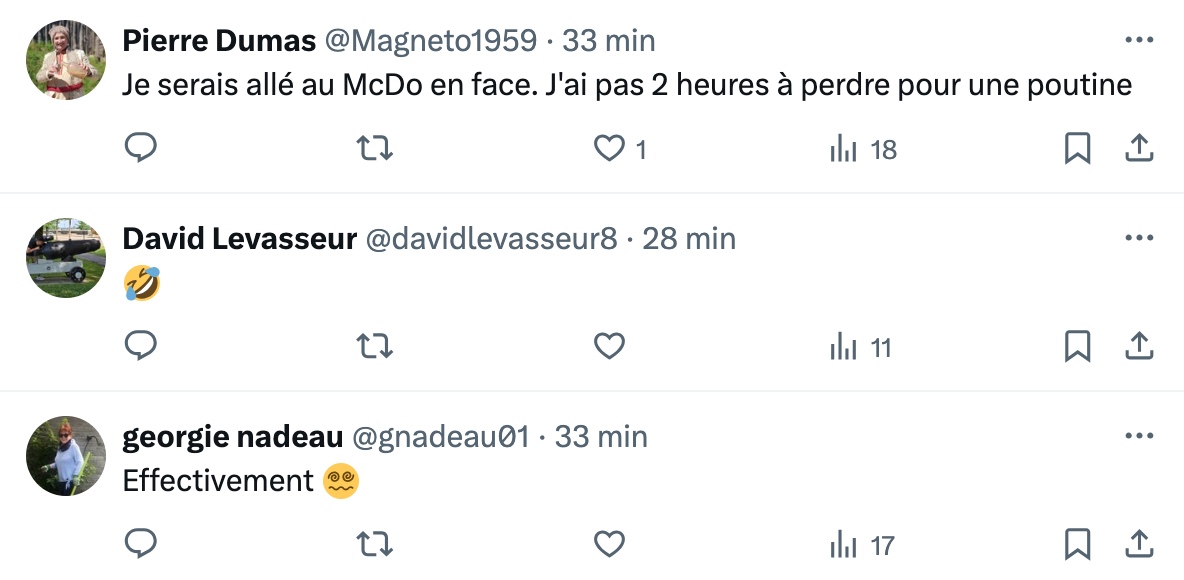The height and width of the screenshot is (580, 1184).
Task: Reply to georgie nadeau's Effectivement tweet
Action: click(141, 545)
